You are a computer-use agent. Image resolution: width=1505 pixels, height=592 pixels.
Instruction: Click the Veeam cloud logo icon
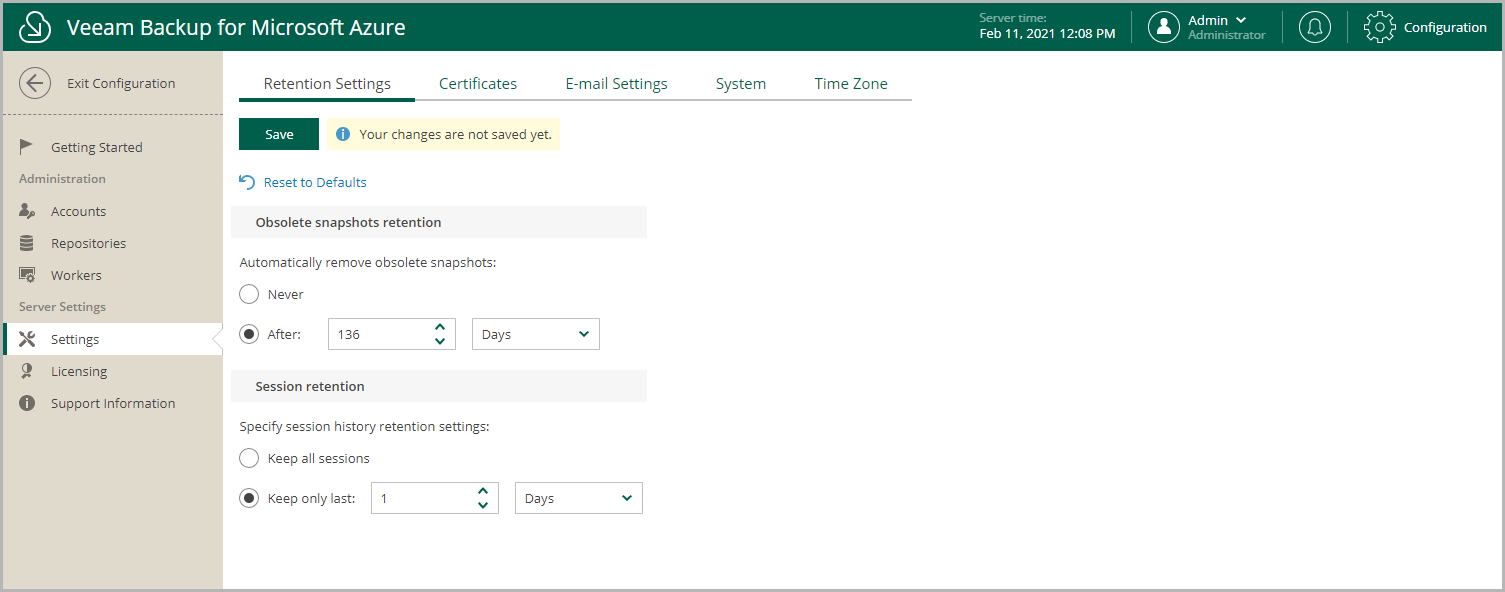coord(35,27)
